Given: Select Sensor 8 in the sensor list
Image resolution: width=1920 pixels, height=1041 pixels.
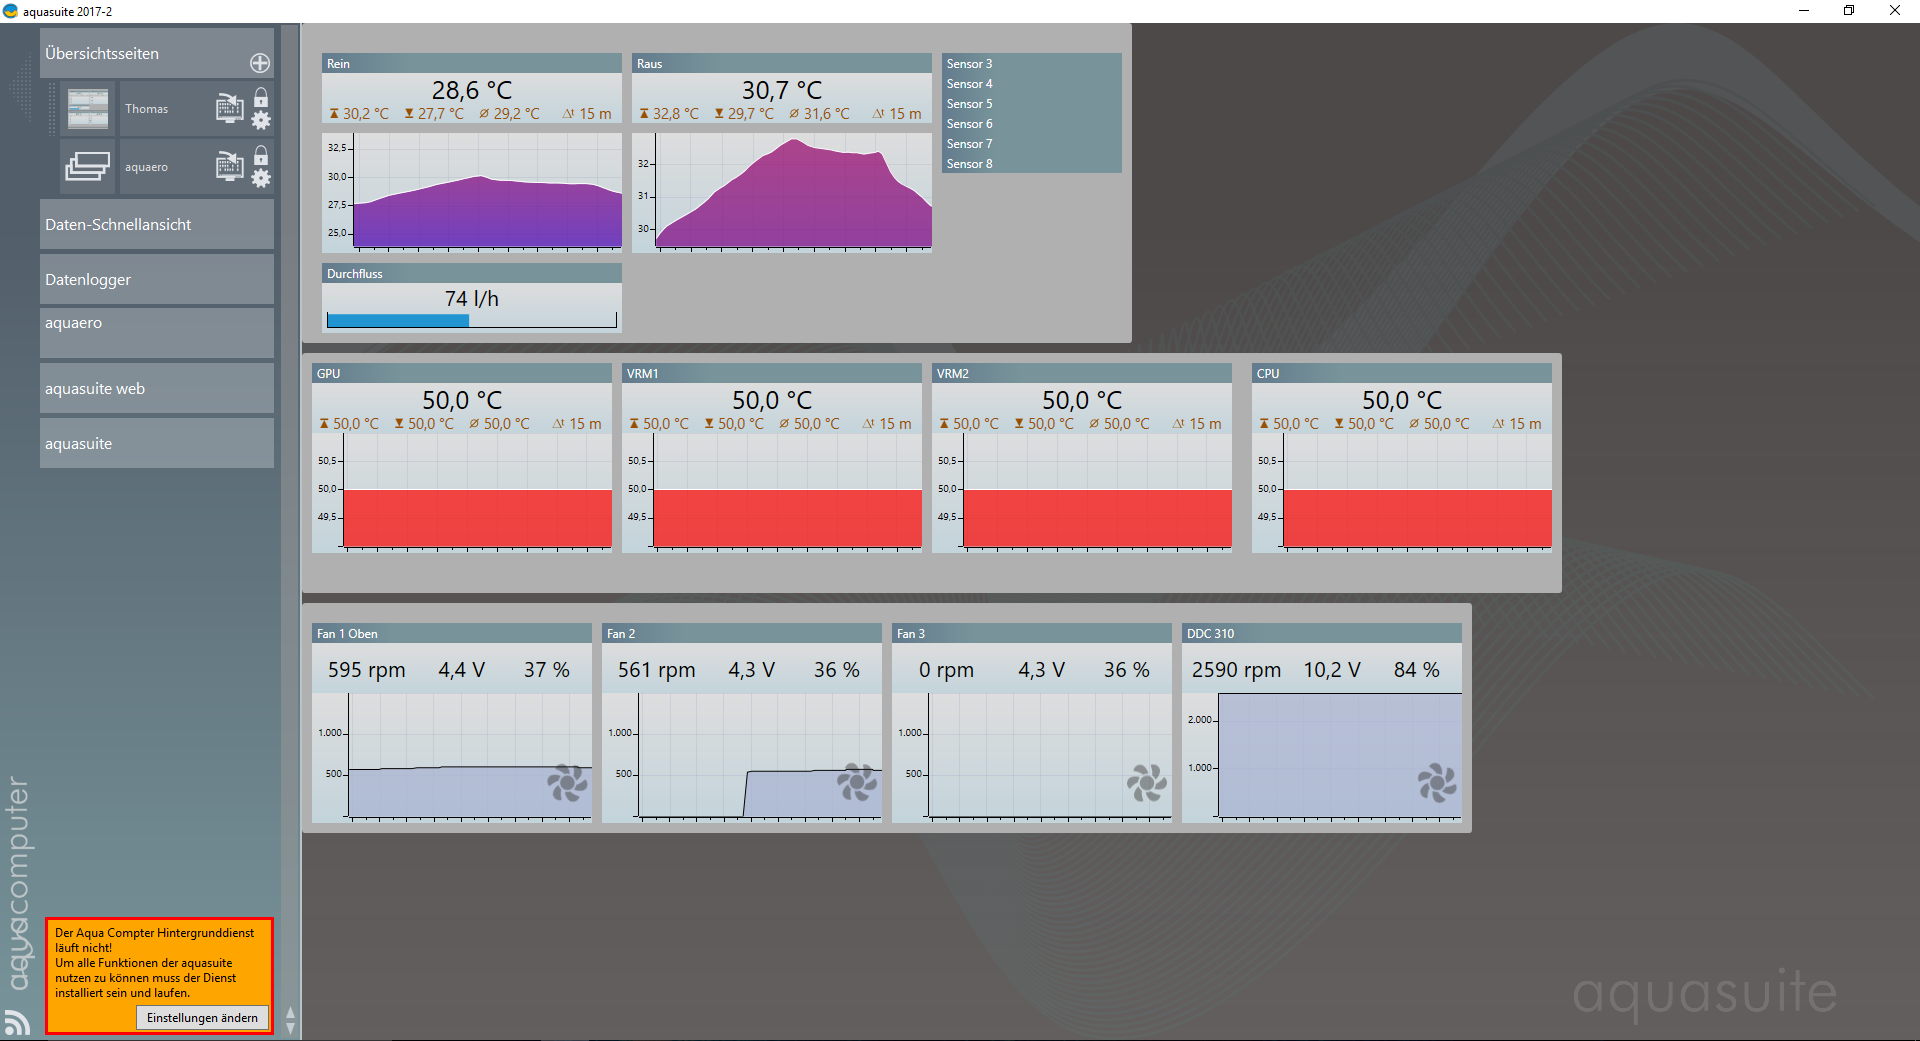Looking at the screenshot, I should click(x=1032, y=164).
